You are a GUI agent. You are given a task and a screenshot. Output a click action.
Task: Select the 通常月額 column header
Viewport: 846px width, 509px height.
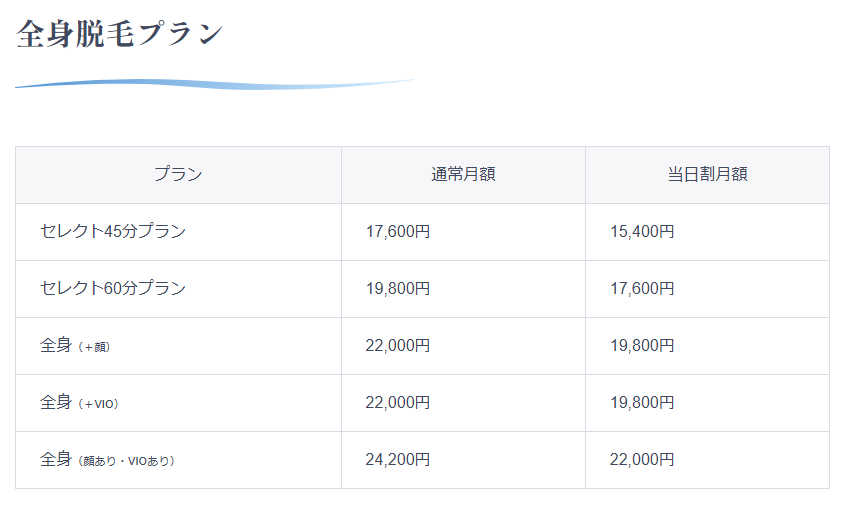point(463,174)
